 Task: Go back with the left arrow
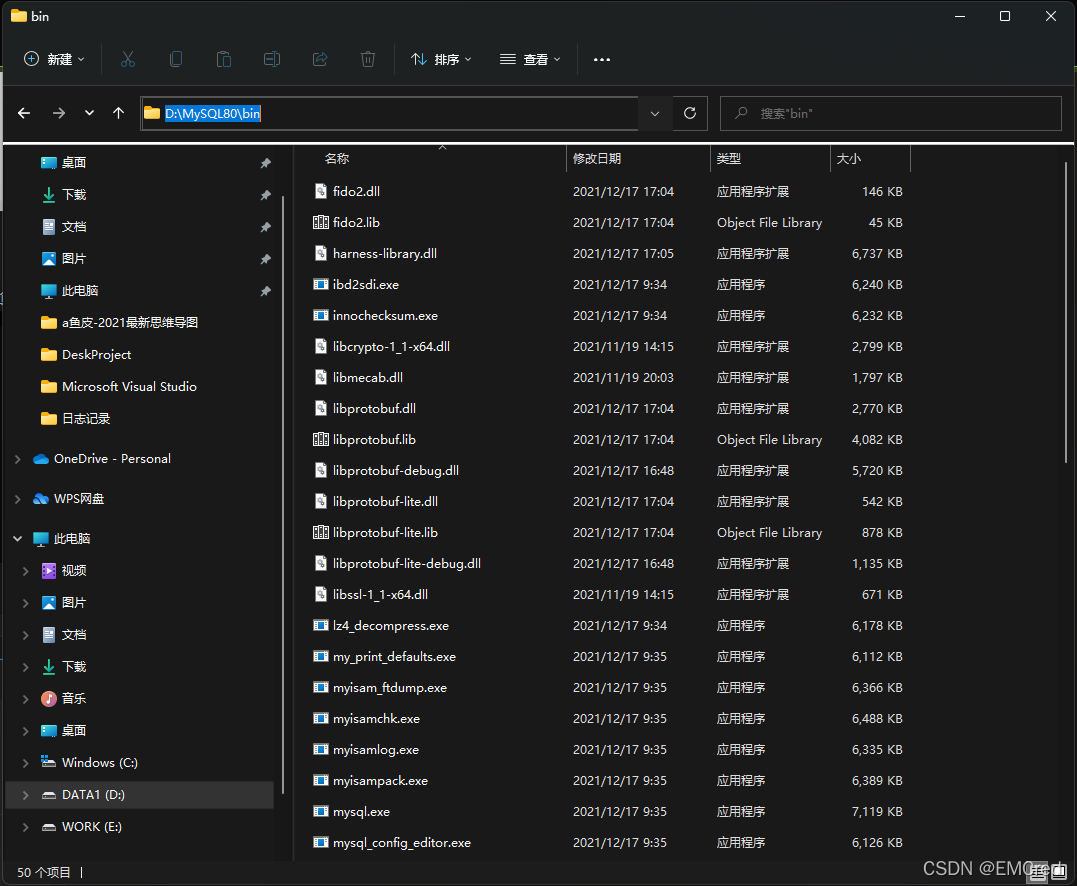(x=24, y=113)
